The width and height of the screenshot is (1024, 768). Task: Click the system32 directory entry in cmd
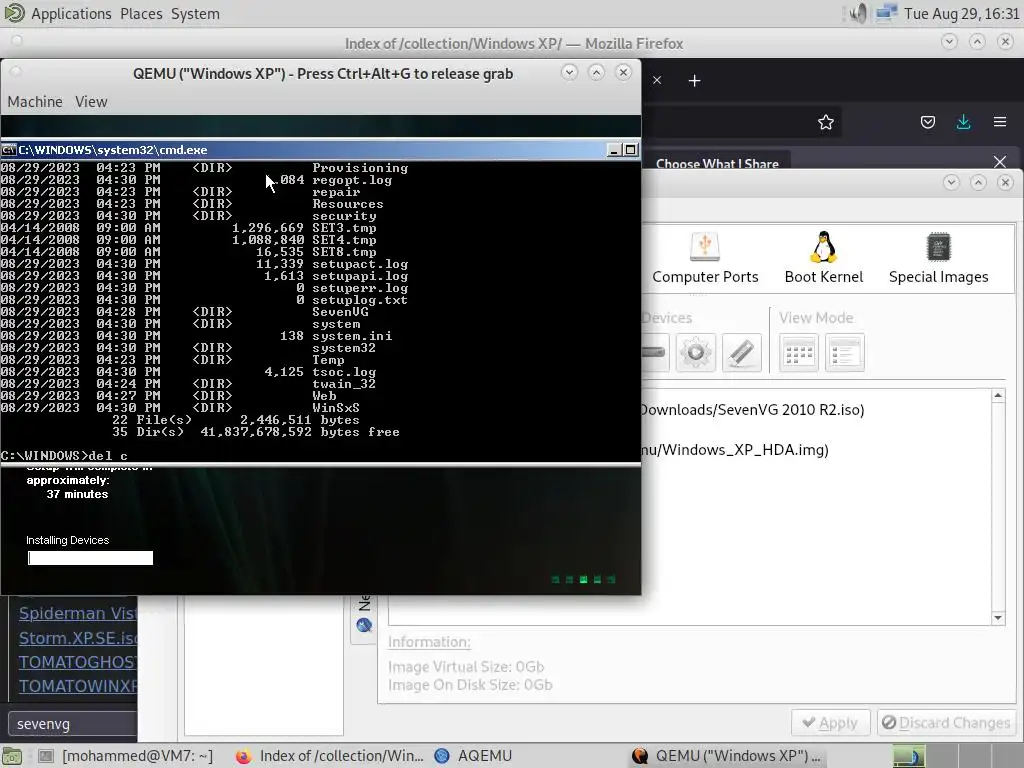344,348
